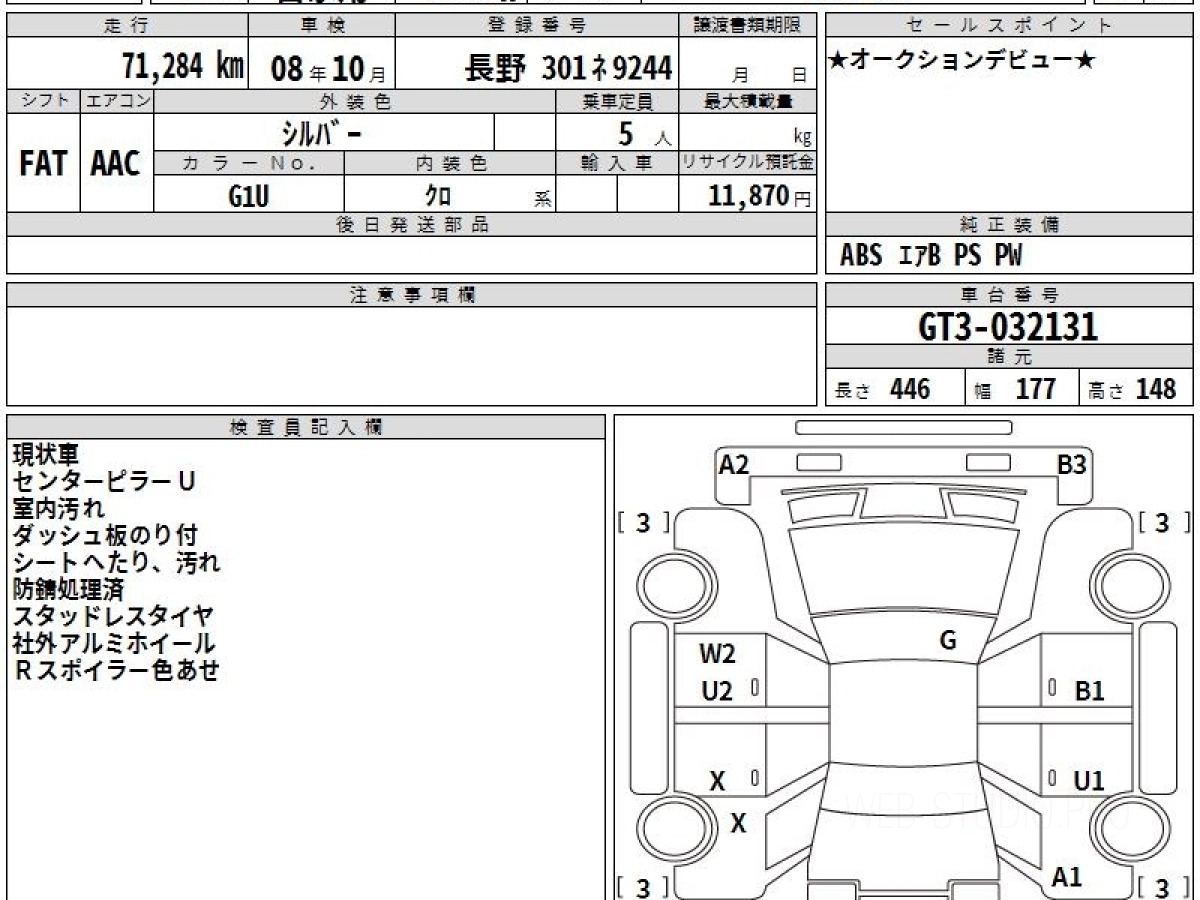Select the Rスポイラー色あせ note

(x=117, y=670)
